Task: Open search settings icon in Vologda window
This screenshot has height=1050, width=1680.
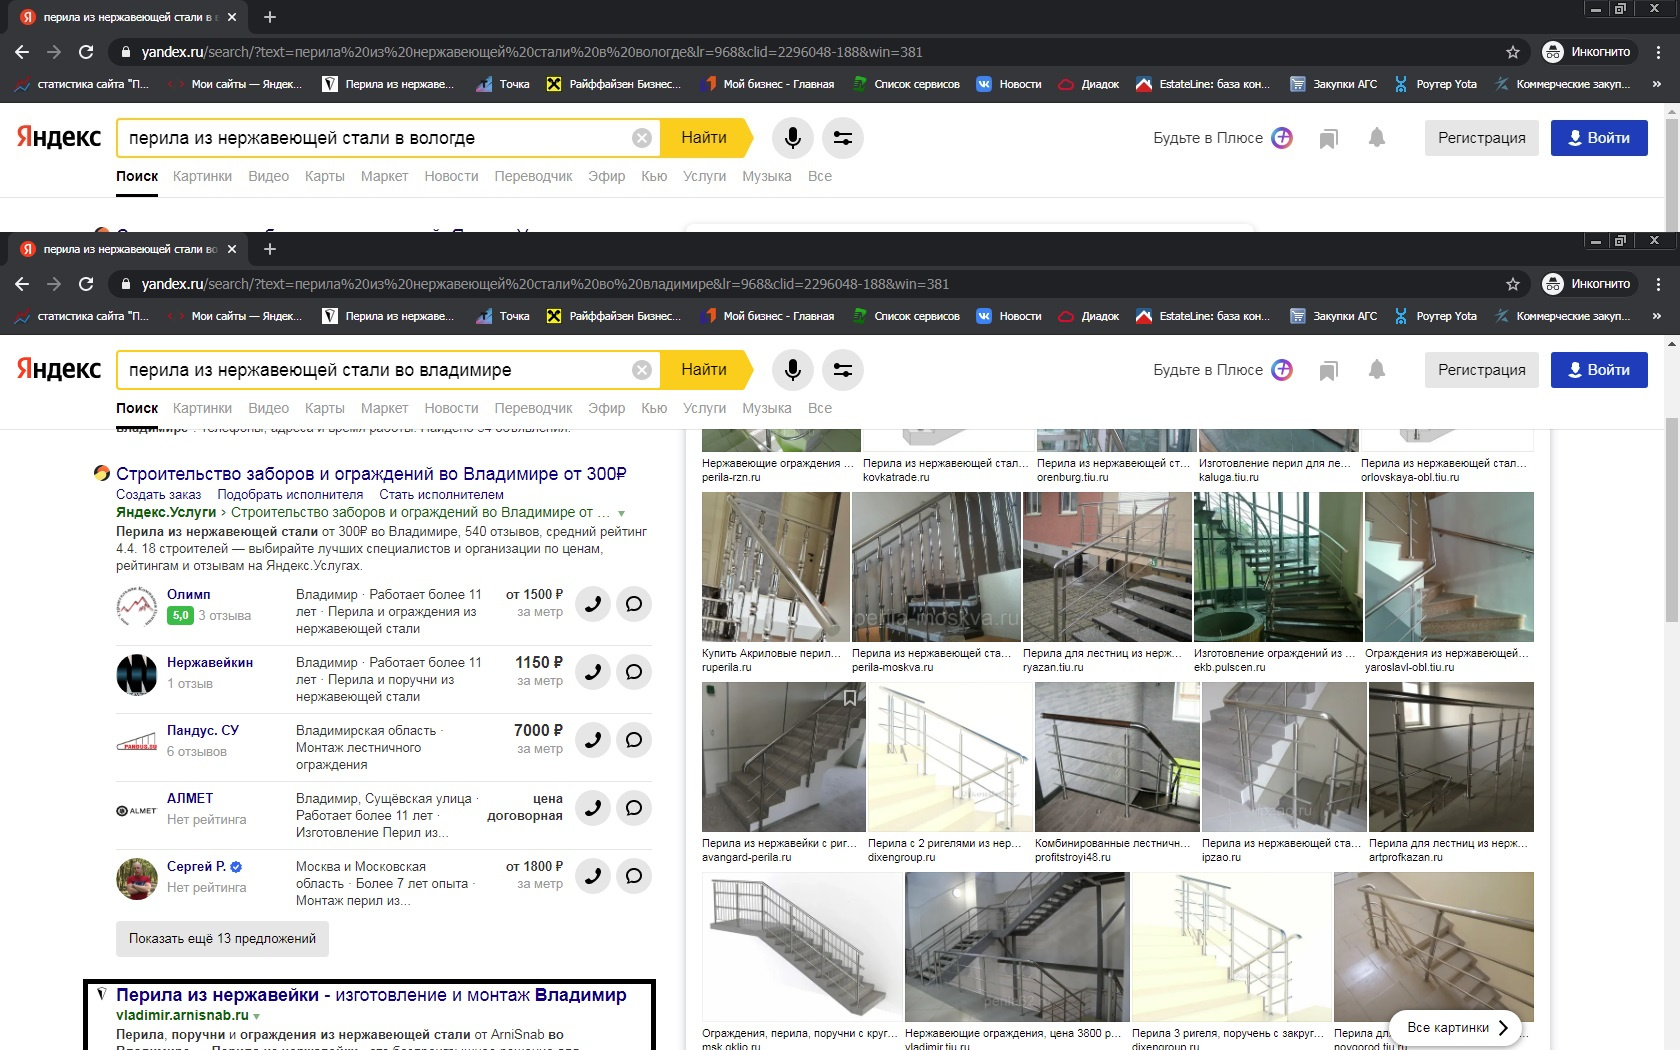Action: tap(843, 138)
